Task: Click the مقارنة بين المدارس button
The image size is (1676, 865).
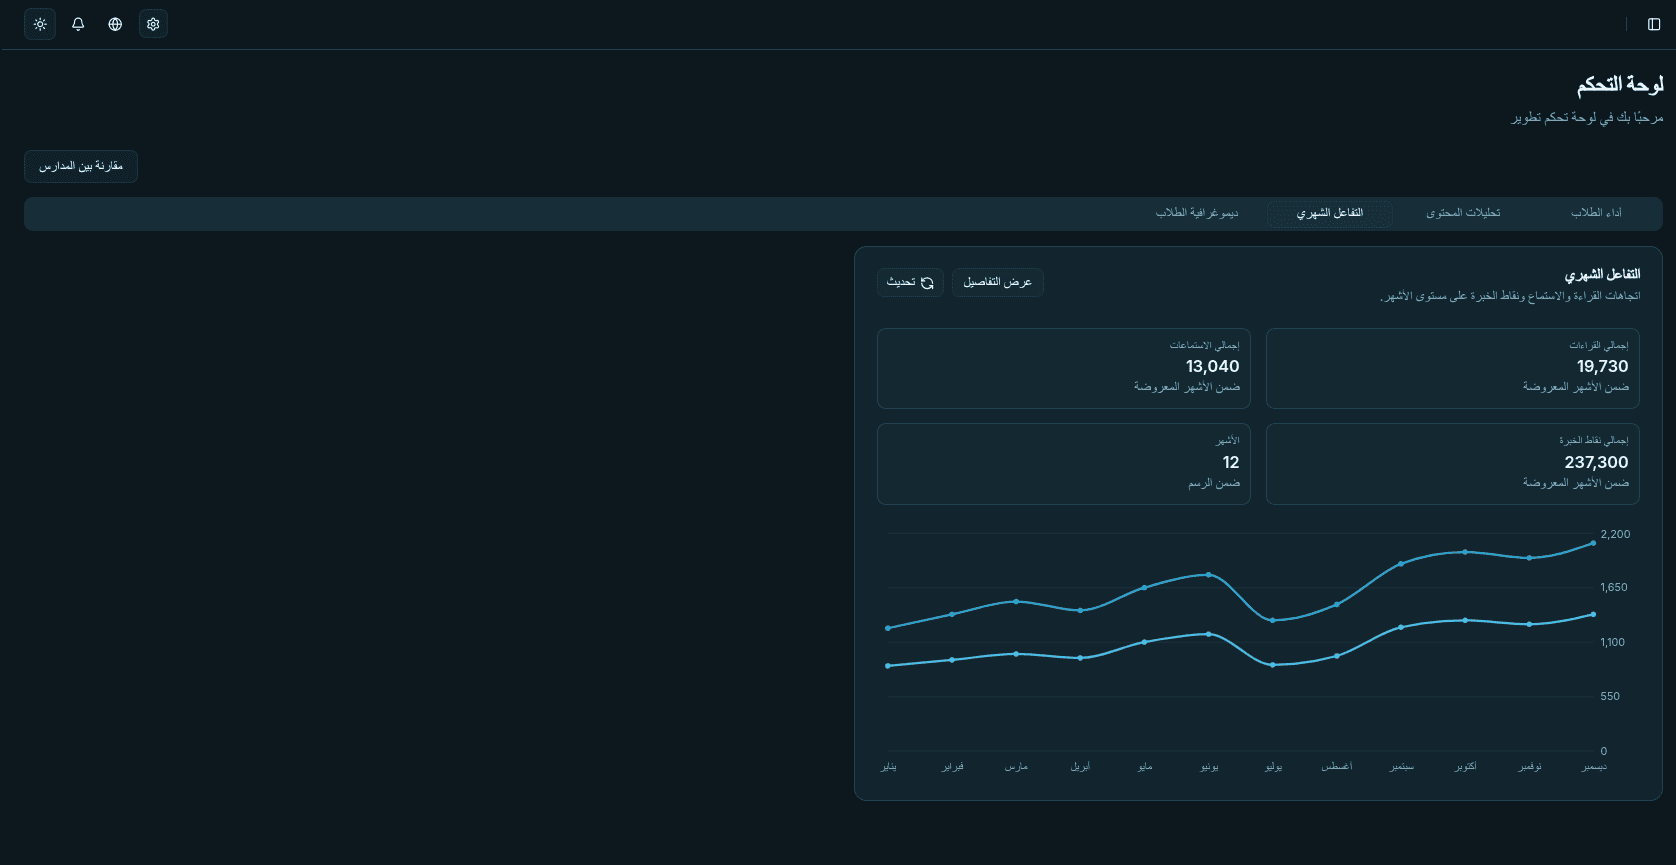Action: (81, 166)
